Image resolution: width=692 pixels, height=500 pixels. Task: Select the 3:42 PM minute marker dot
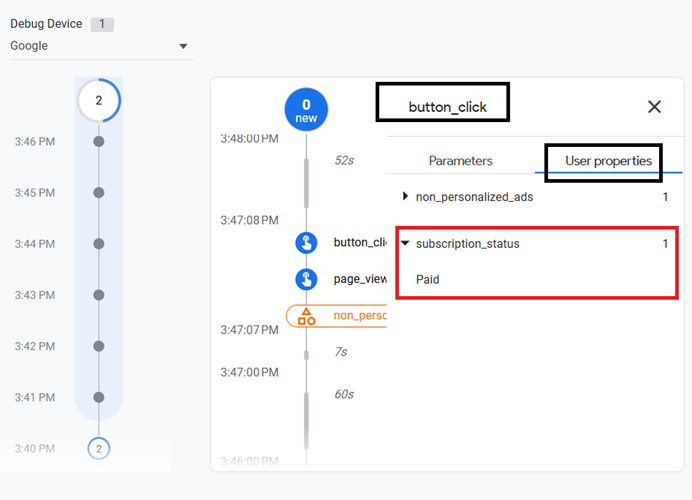point(99,346)
